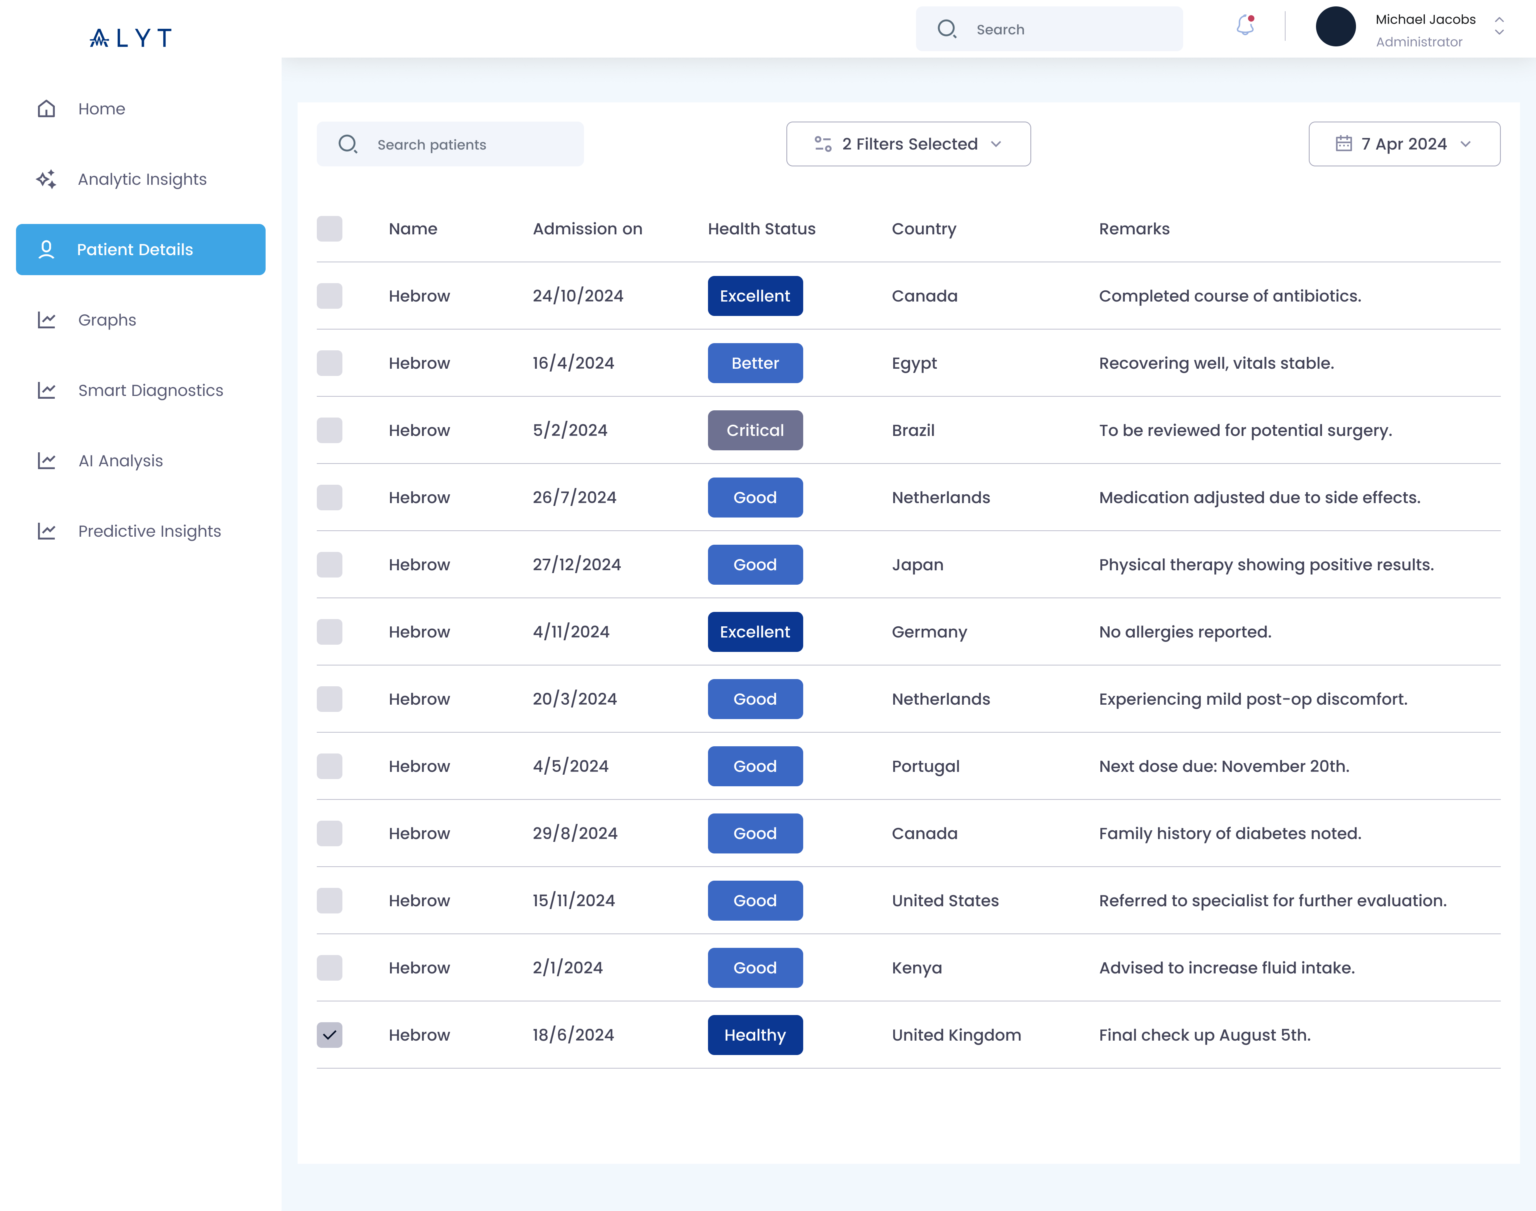Toggle the select-all checkbox in table header
The width and height of the screenshot is (1536, 1211).
tap(330, 229)
